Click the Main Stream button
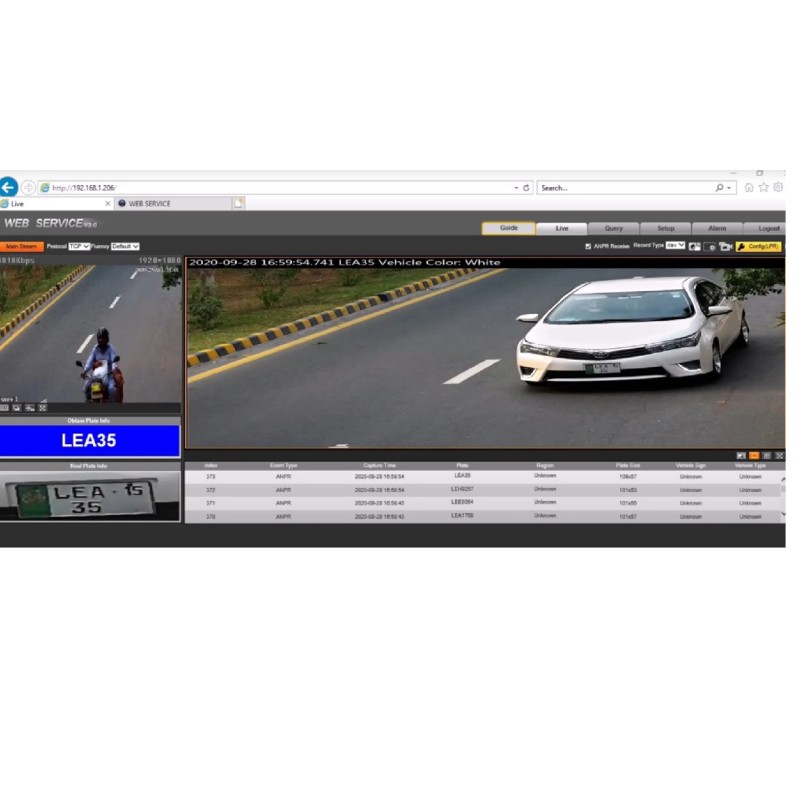This screenshot has width=800, height=800. pyautogui.click(x=22, y=246)
